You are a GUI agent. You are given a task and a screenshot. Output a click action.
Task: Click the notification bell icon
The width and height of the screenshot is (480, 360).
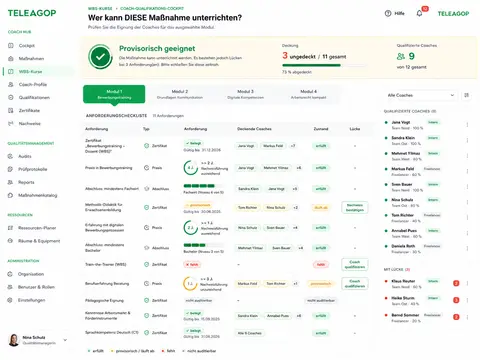click(419, 13)
